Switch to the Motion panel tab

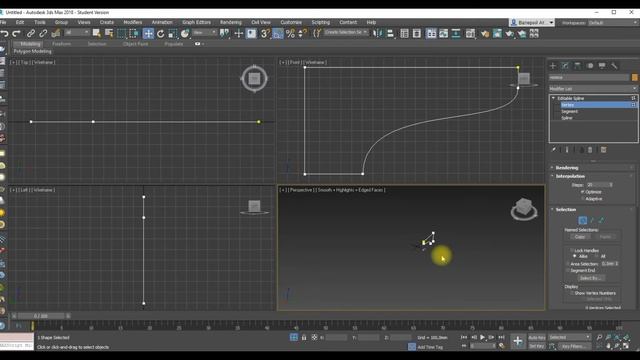tap(590, 66)
